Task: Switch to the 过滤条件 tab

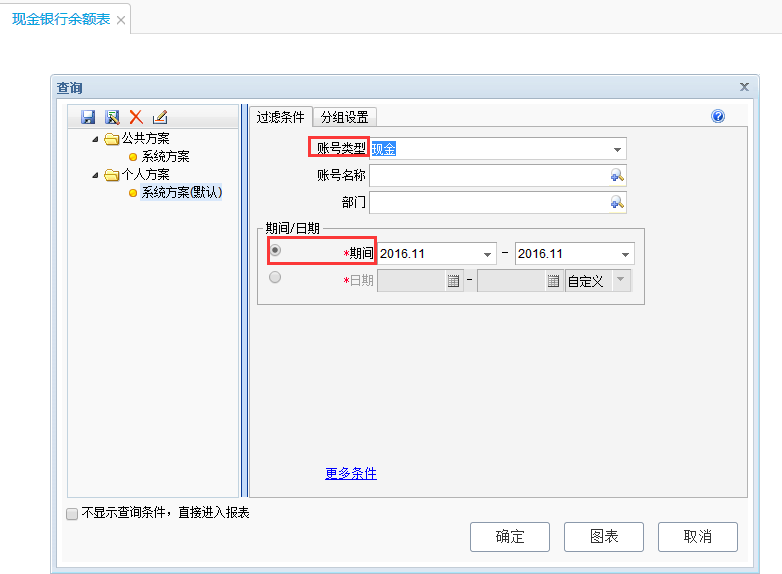Action: click(x=280, y=117)
